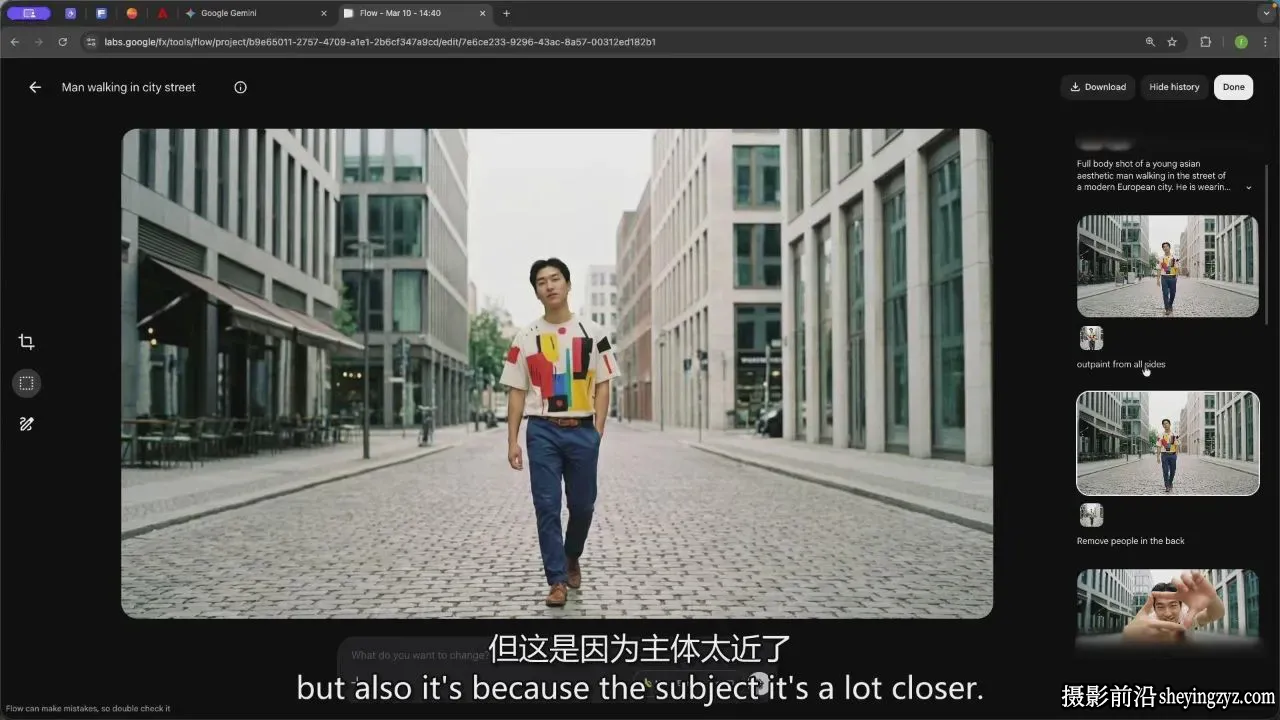The height and width of the screenshot is (720, 1280).
Task: Click the 'outpaint from all sides' prompt text
Action: [x=1121, y=364]
